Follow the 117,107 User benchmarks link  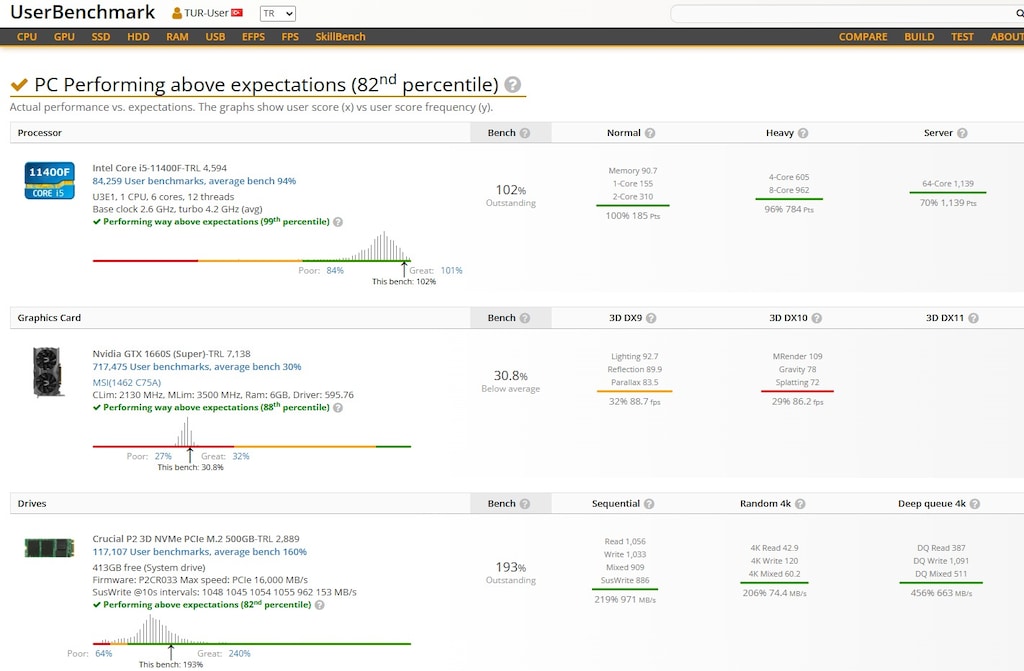click(x=199, y=551)
